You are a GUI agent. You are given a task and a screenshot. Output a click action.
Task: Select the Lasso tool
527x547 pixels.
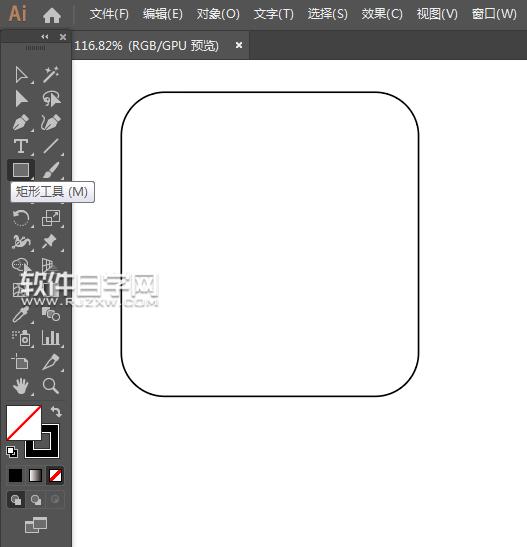point(51,99)
